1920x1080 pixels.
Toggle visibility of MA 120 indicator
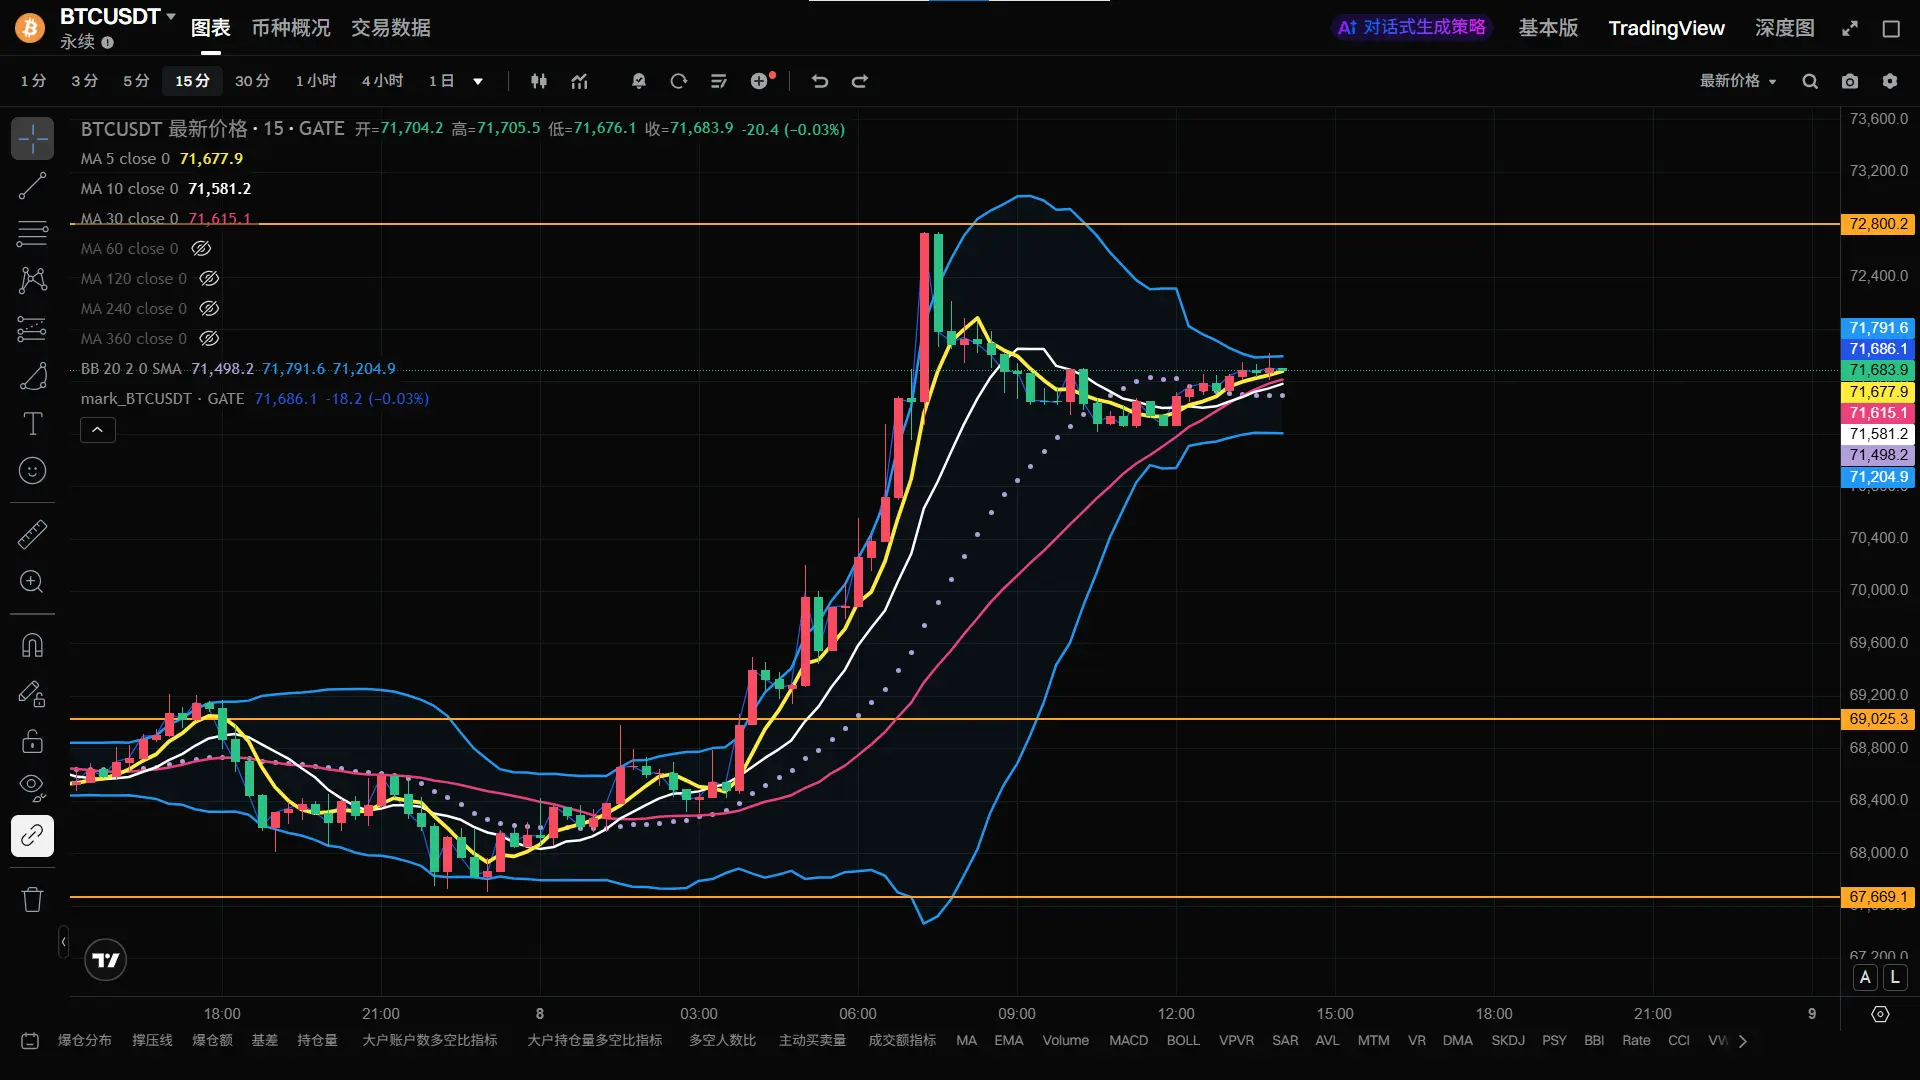(x=209, y=278)
